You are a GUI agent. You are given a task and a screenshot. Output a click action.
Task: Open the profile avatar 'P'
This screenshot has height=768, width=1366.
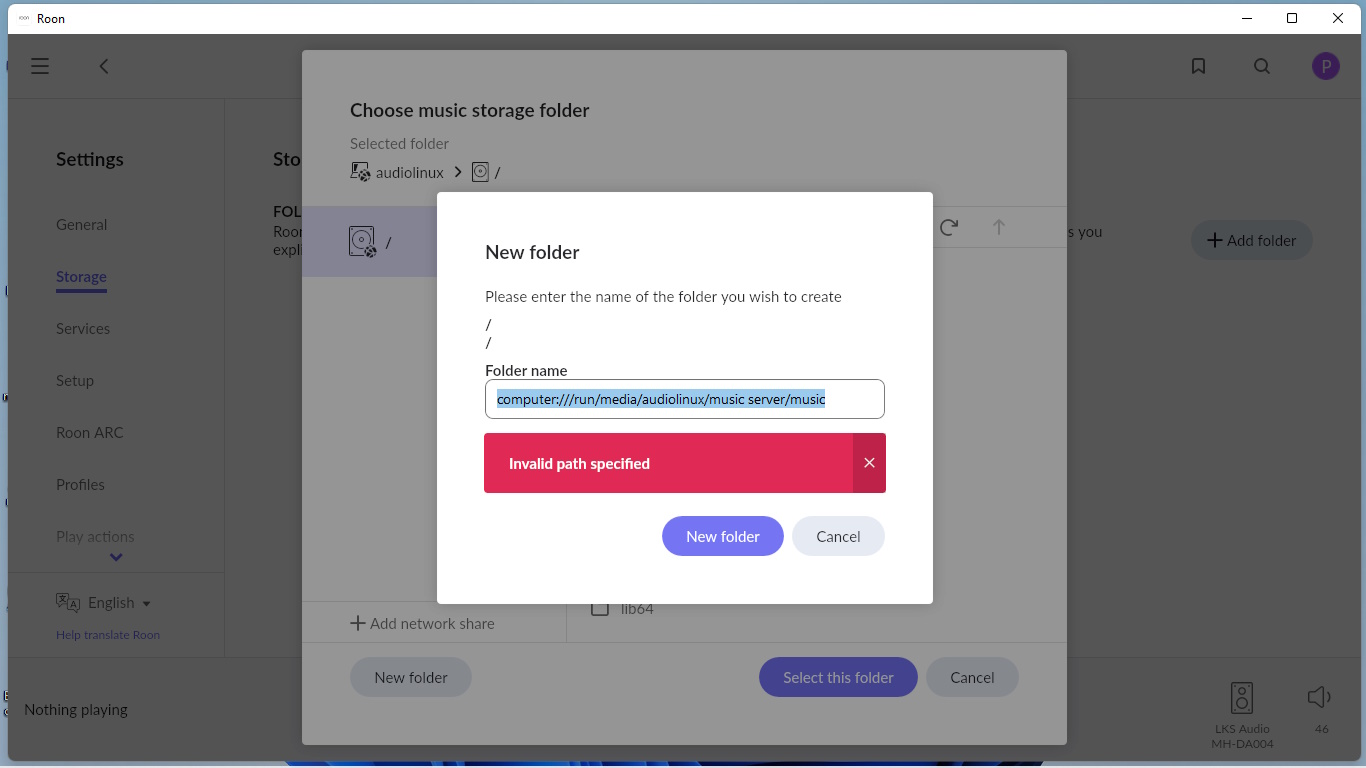[x=1326, y=66]
